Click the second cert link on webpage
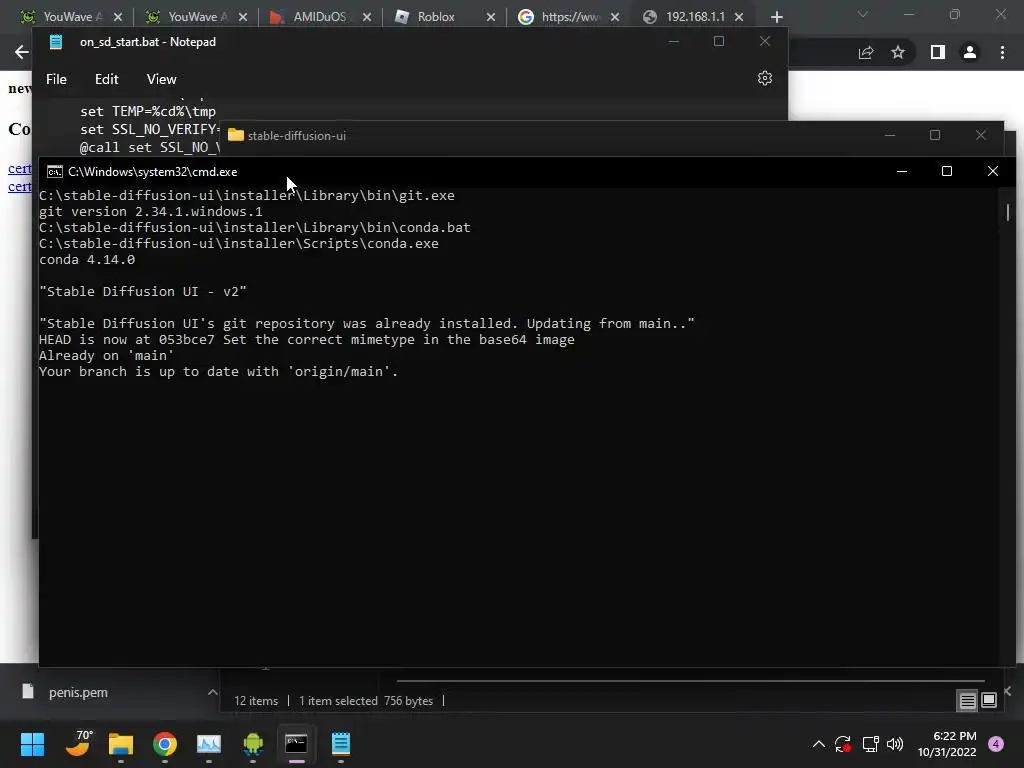 pos(20,187)
